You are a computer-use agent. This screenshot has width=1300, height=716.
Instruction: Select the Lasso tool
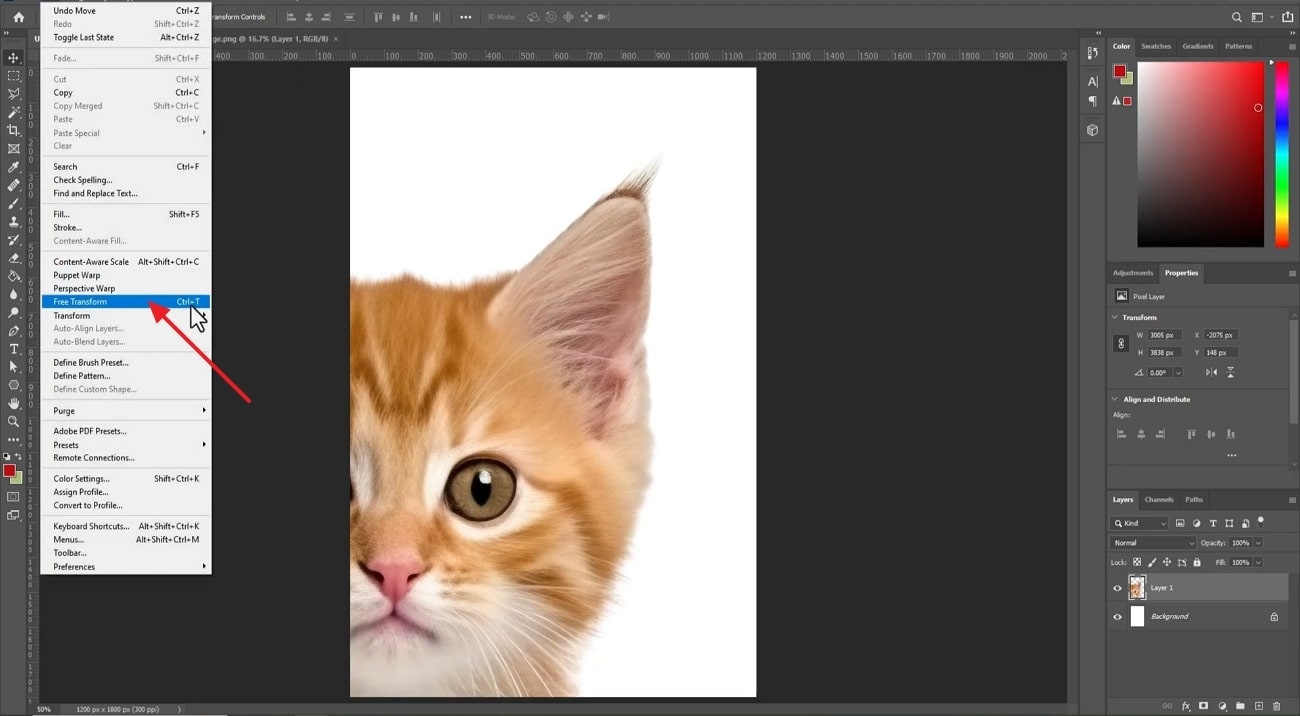coord(14,94)
